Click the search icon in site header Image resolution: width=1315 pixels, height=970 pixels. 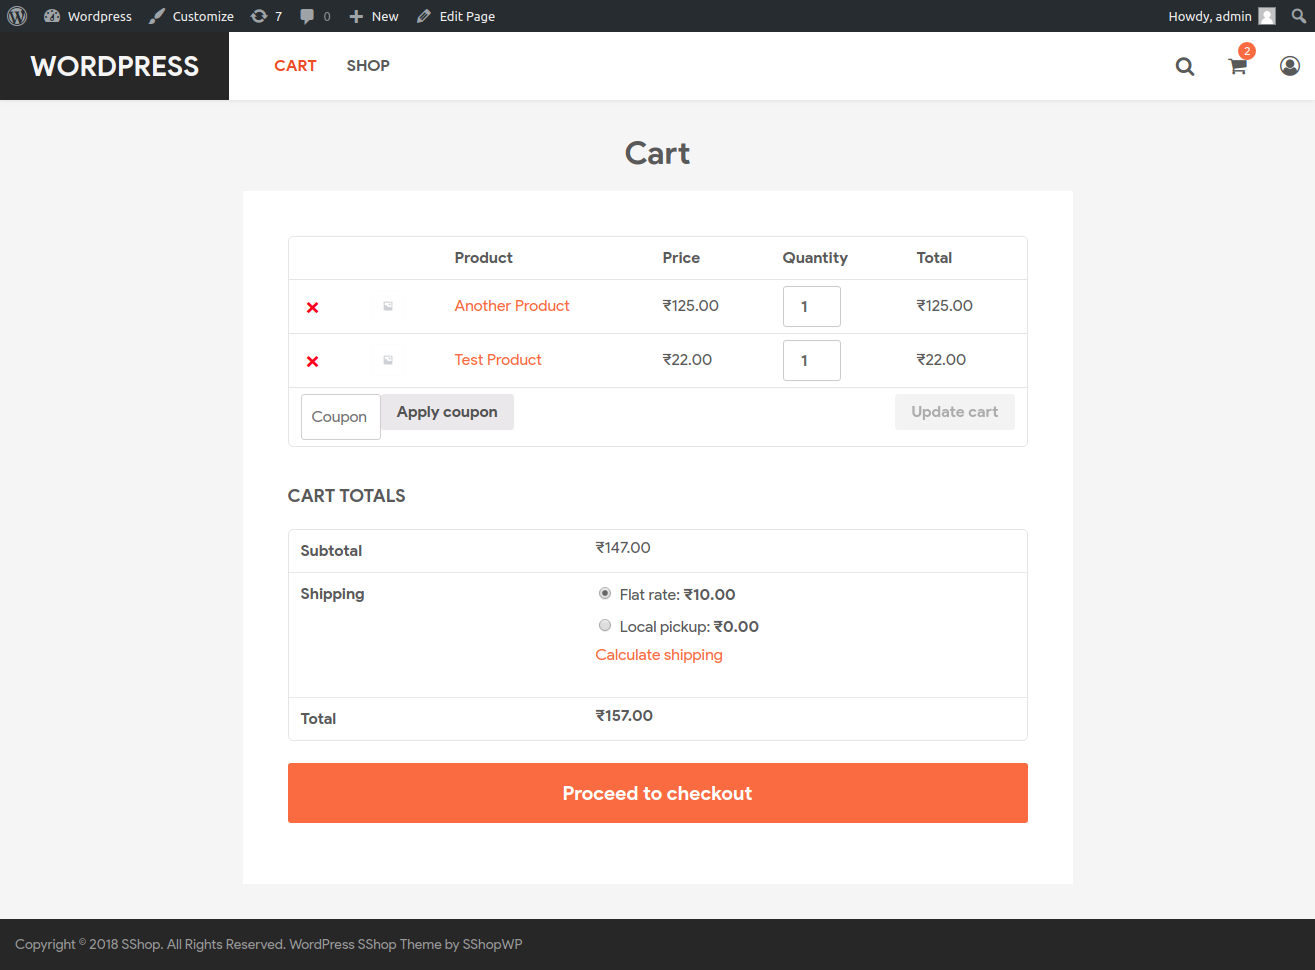pos(1185,66)
